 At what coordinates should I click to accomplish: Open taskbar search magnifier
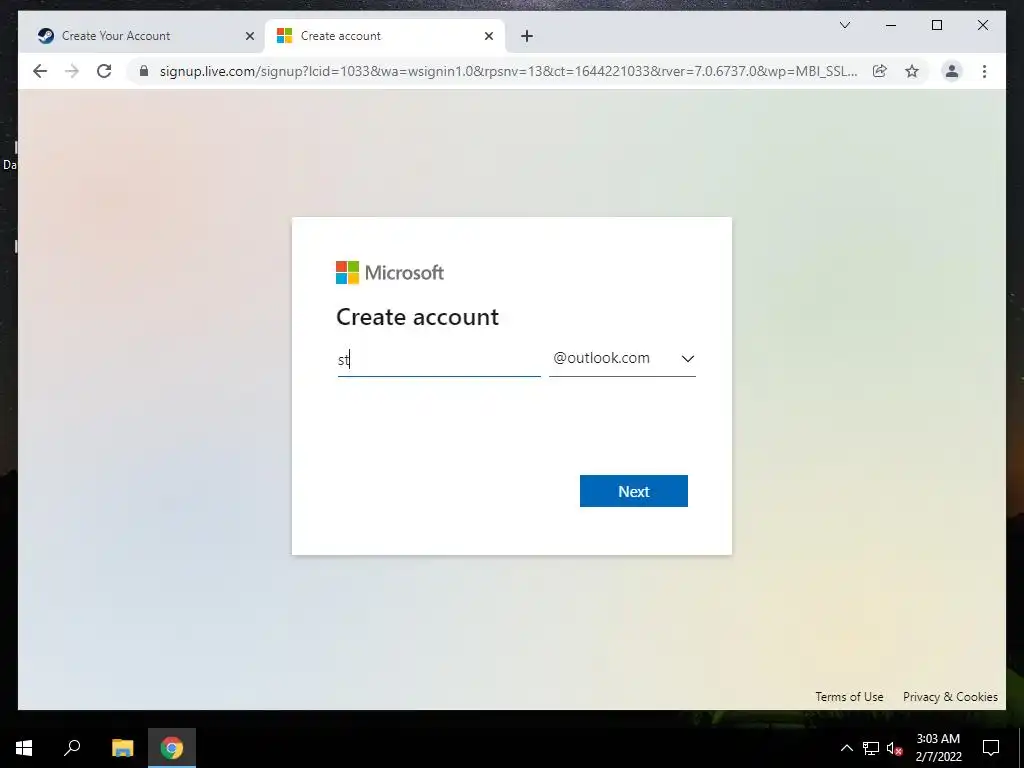[72, 748]
